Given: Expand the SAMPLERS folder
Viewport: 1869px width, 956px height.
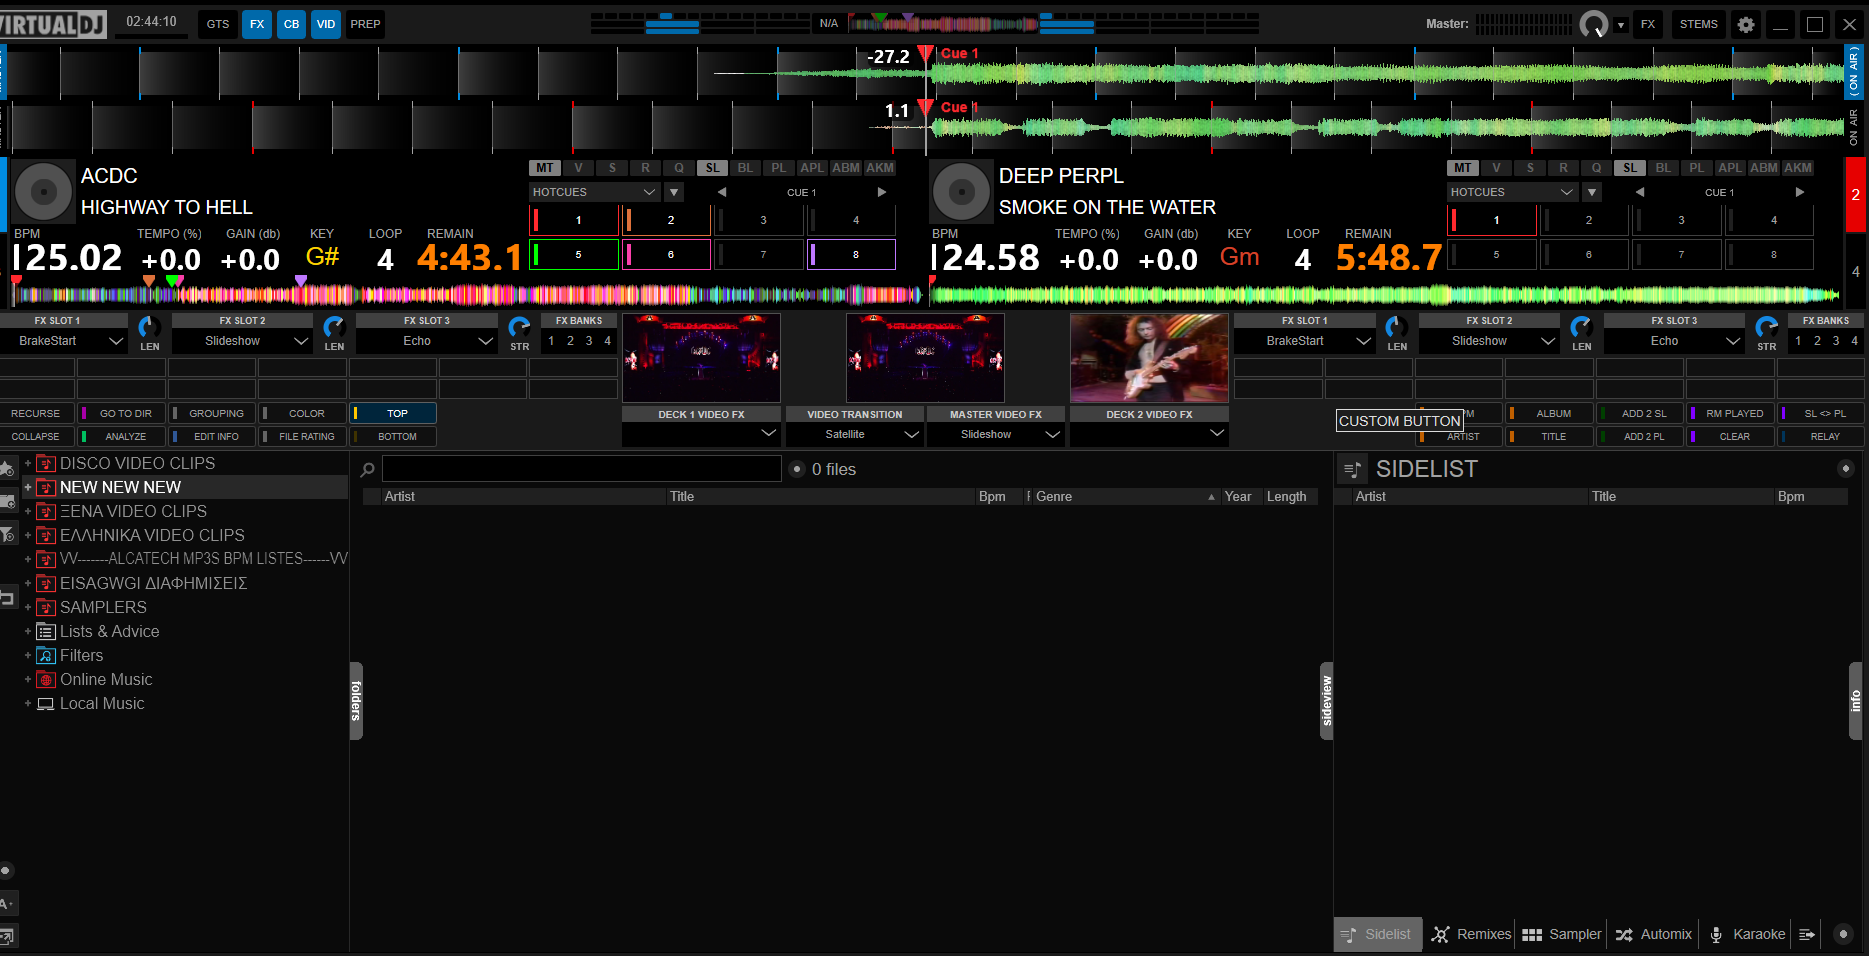Looking at the screenshot, I should tap(28, 607).
